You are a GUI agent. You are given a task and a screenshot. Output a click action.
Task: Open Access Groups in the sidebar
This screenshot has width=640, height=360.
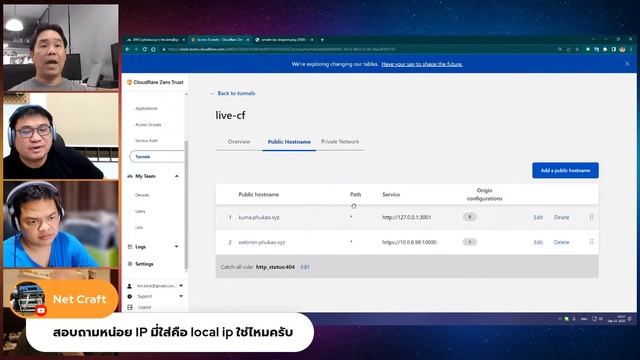(x=148, y=124)
